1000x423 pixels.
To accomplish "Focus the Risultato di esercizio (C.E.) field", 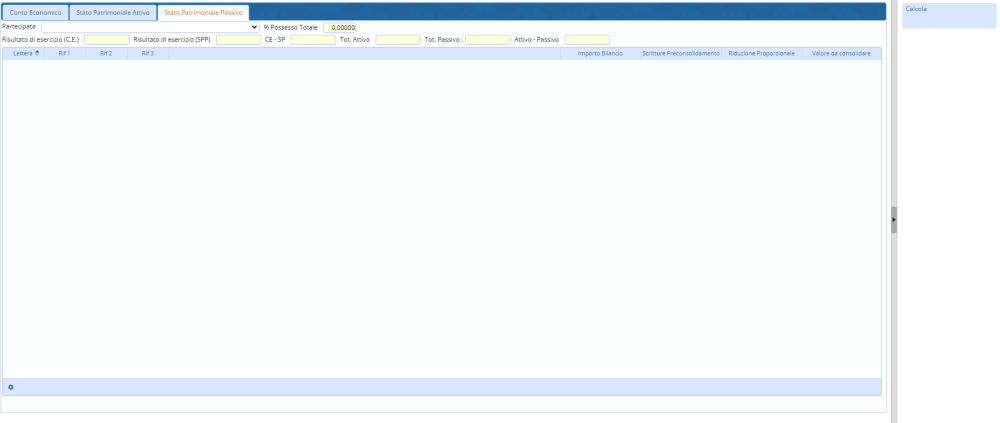I will click(107, 40).
